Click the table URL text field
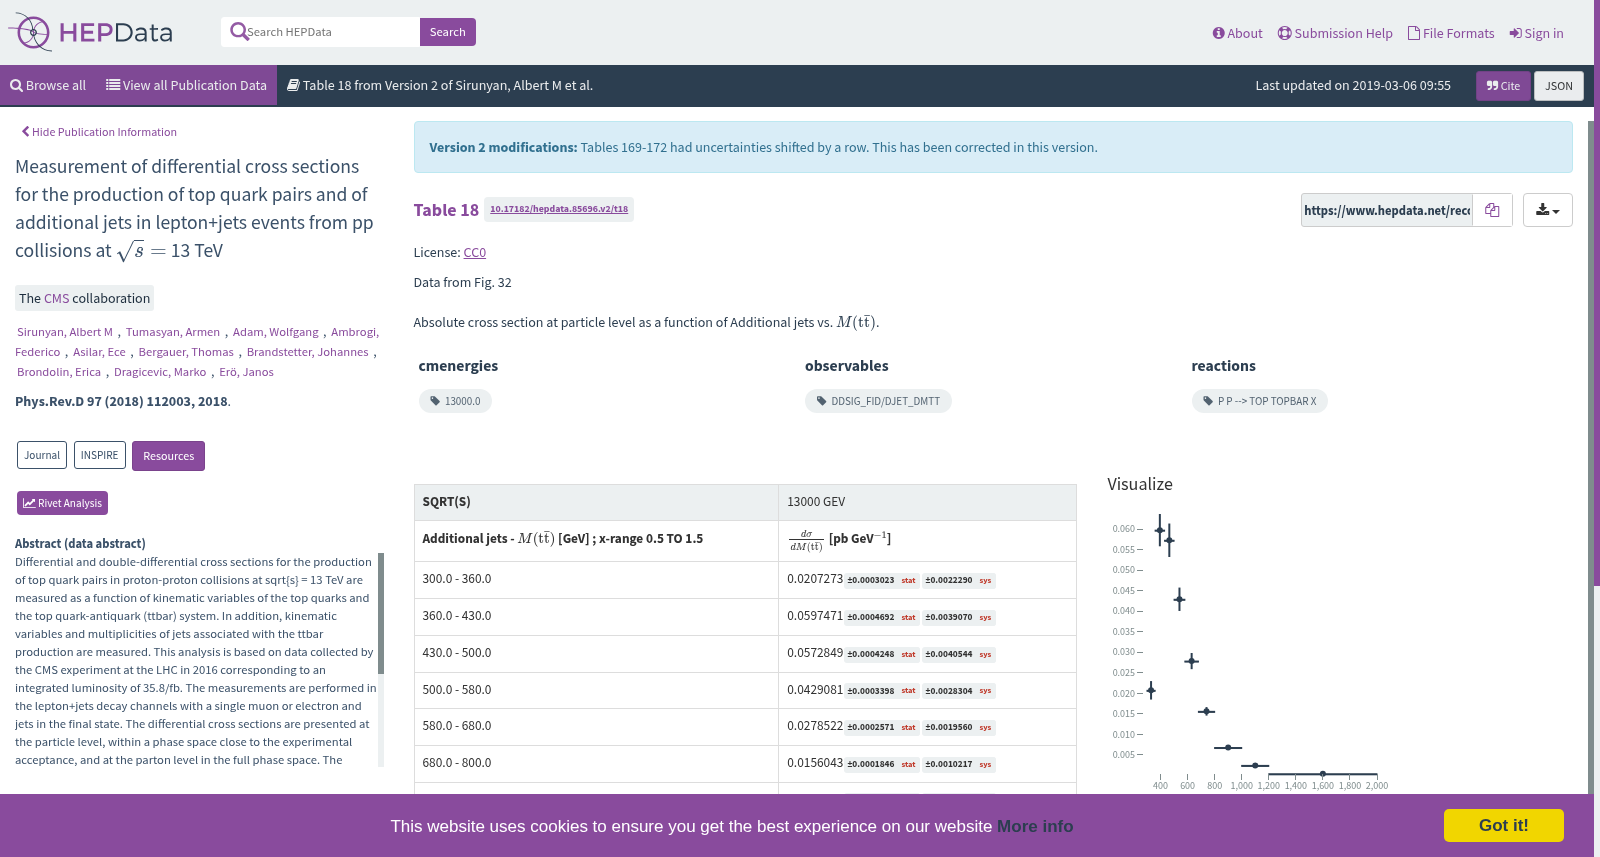 [x=1387, y=210]
